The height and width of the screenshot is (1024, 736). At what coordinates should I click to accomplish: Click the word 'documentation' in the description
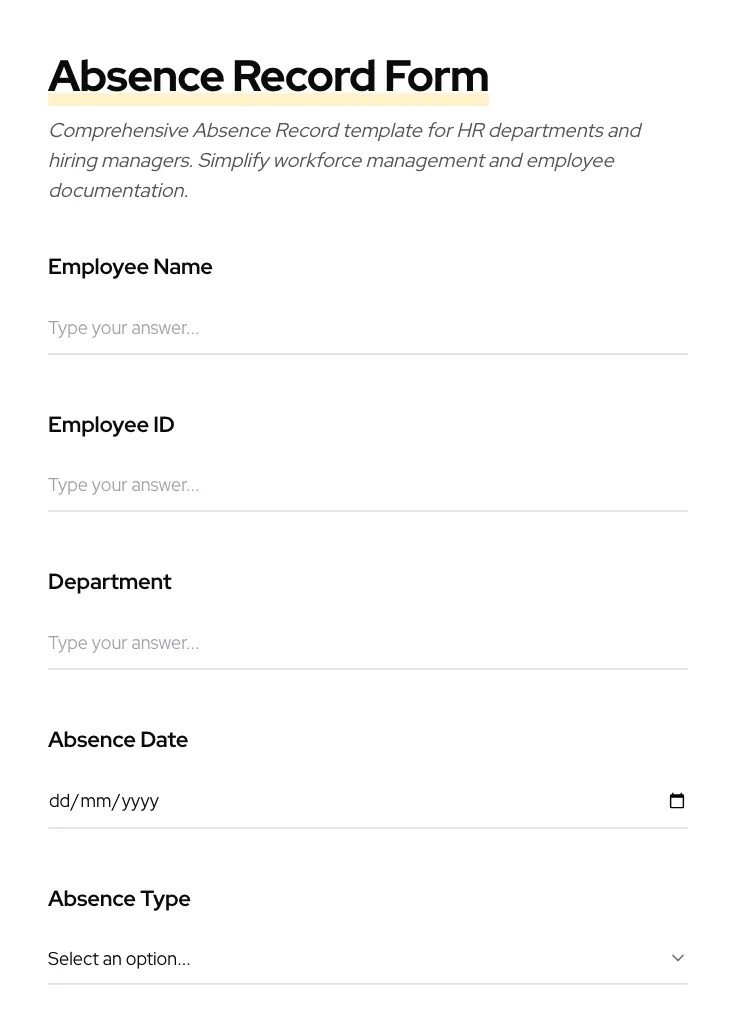[x=117, y=191]
